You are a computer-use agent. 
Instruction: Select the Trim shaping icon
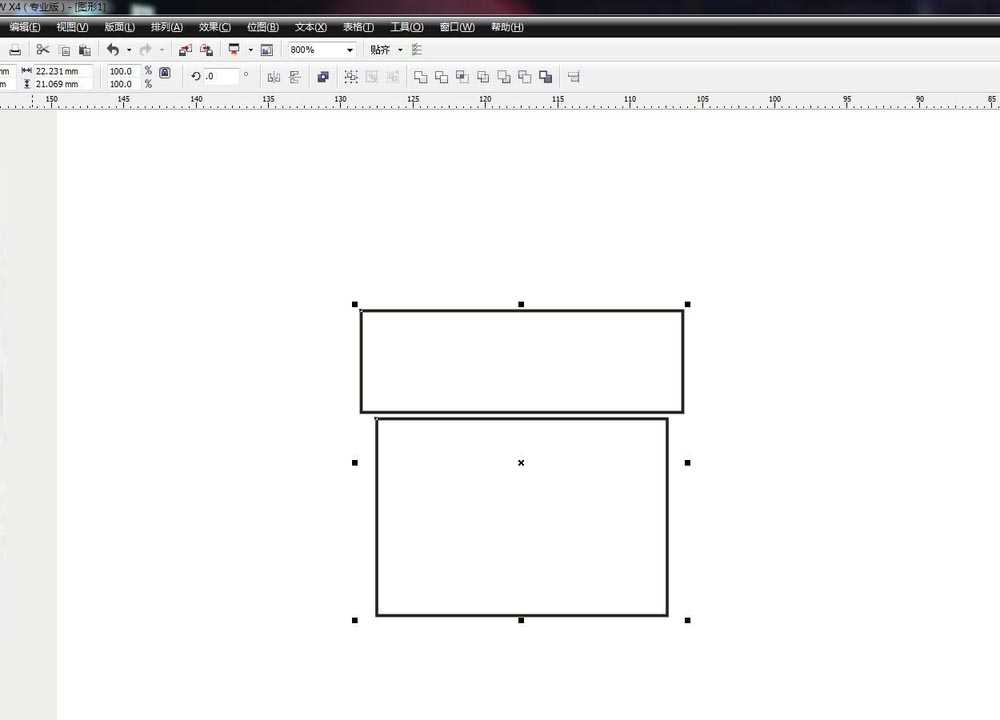pos(441,76)
